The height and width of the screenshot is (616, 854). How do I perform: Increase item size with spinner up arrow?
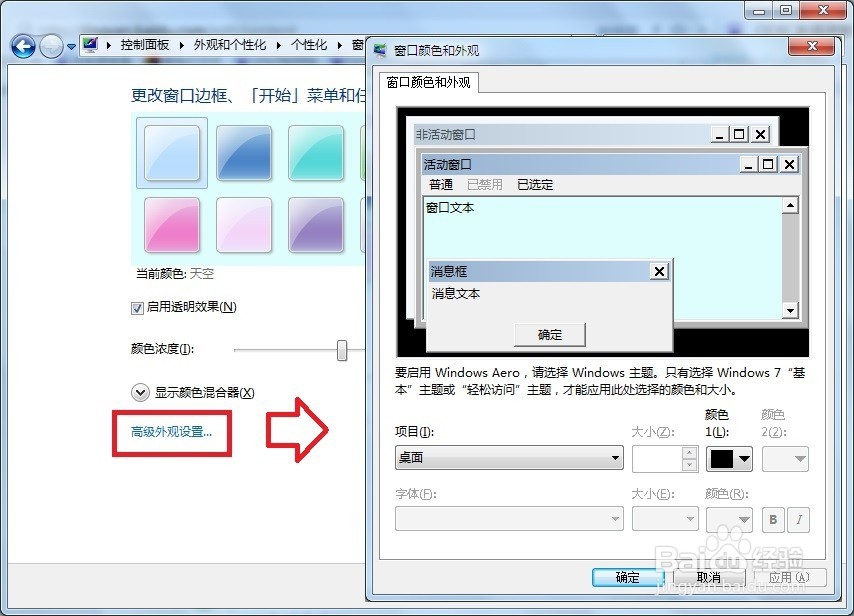coord(690,453)
